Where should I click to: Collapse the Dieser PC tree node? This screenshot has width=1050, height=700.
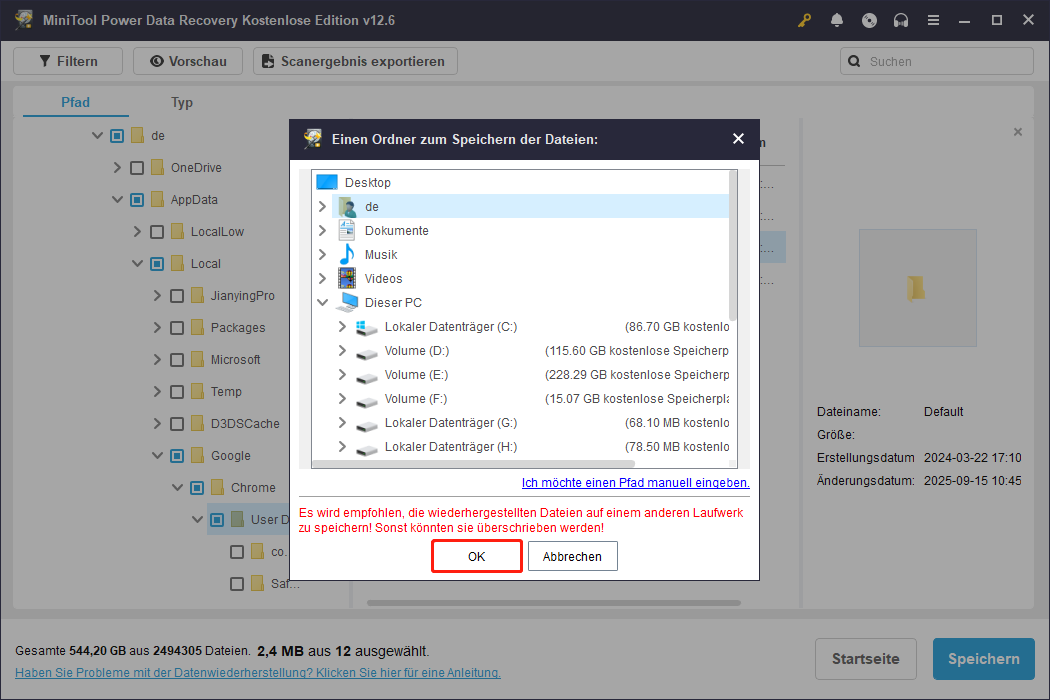(x=322, y=302)
